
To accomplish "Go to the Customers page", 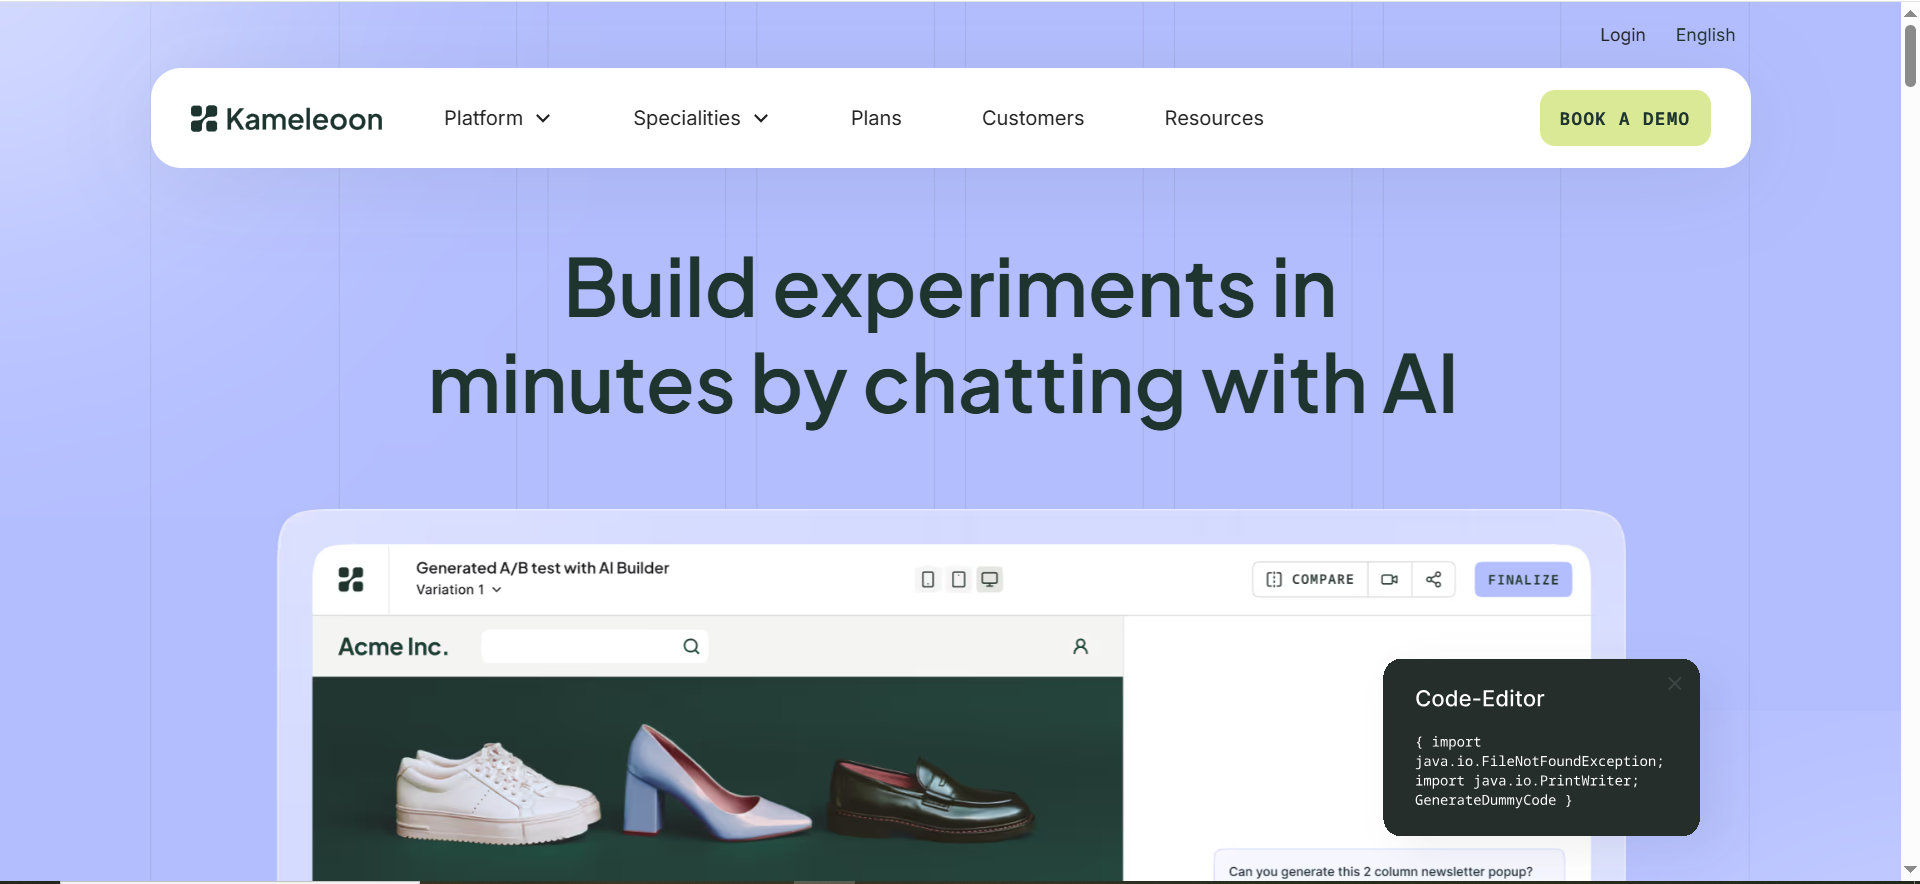I will point(1033,119).
